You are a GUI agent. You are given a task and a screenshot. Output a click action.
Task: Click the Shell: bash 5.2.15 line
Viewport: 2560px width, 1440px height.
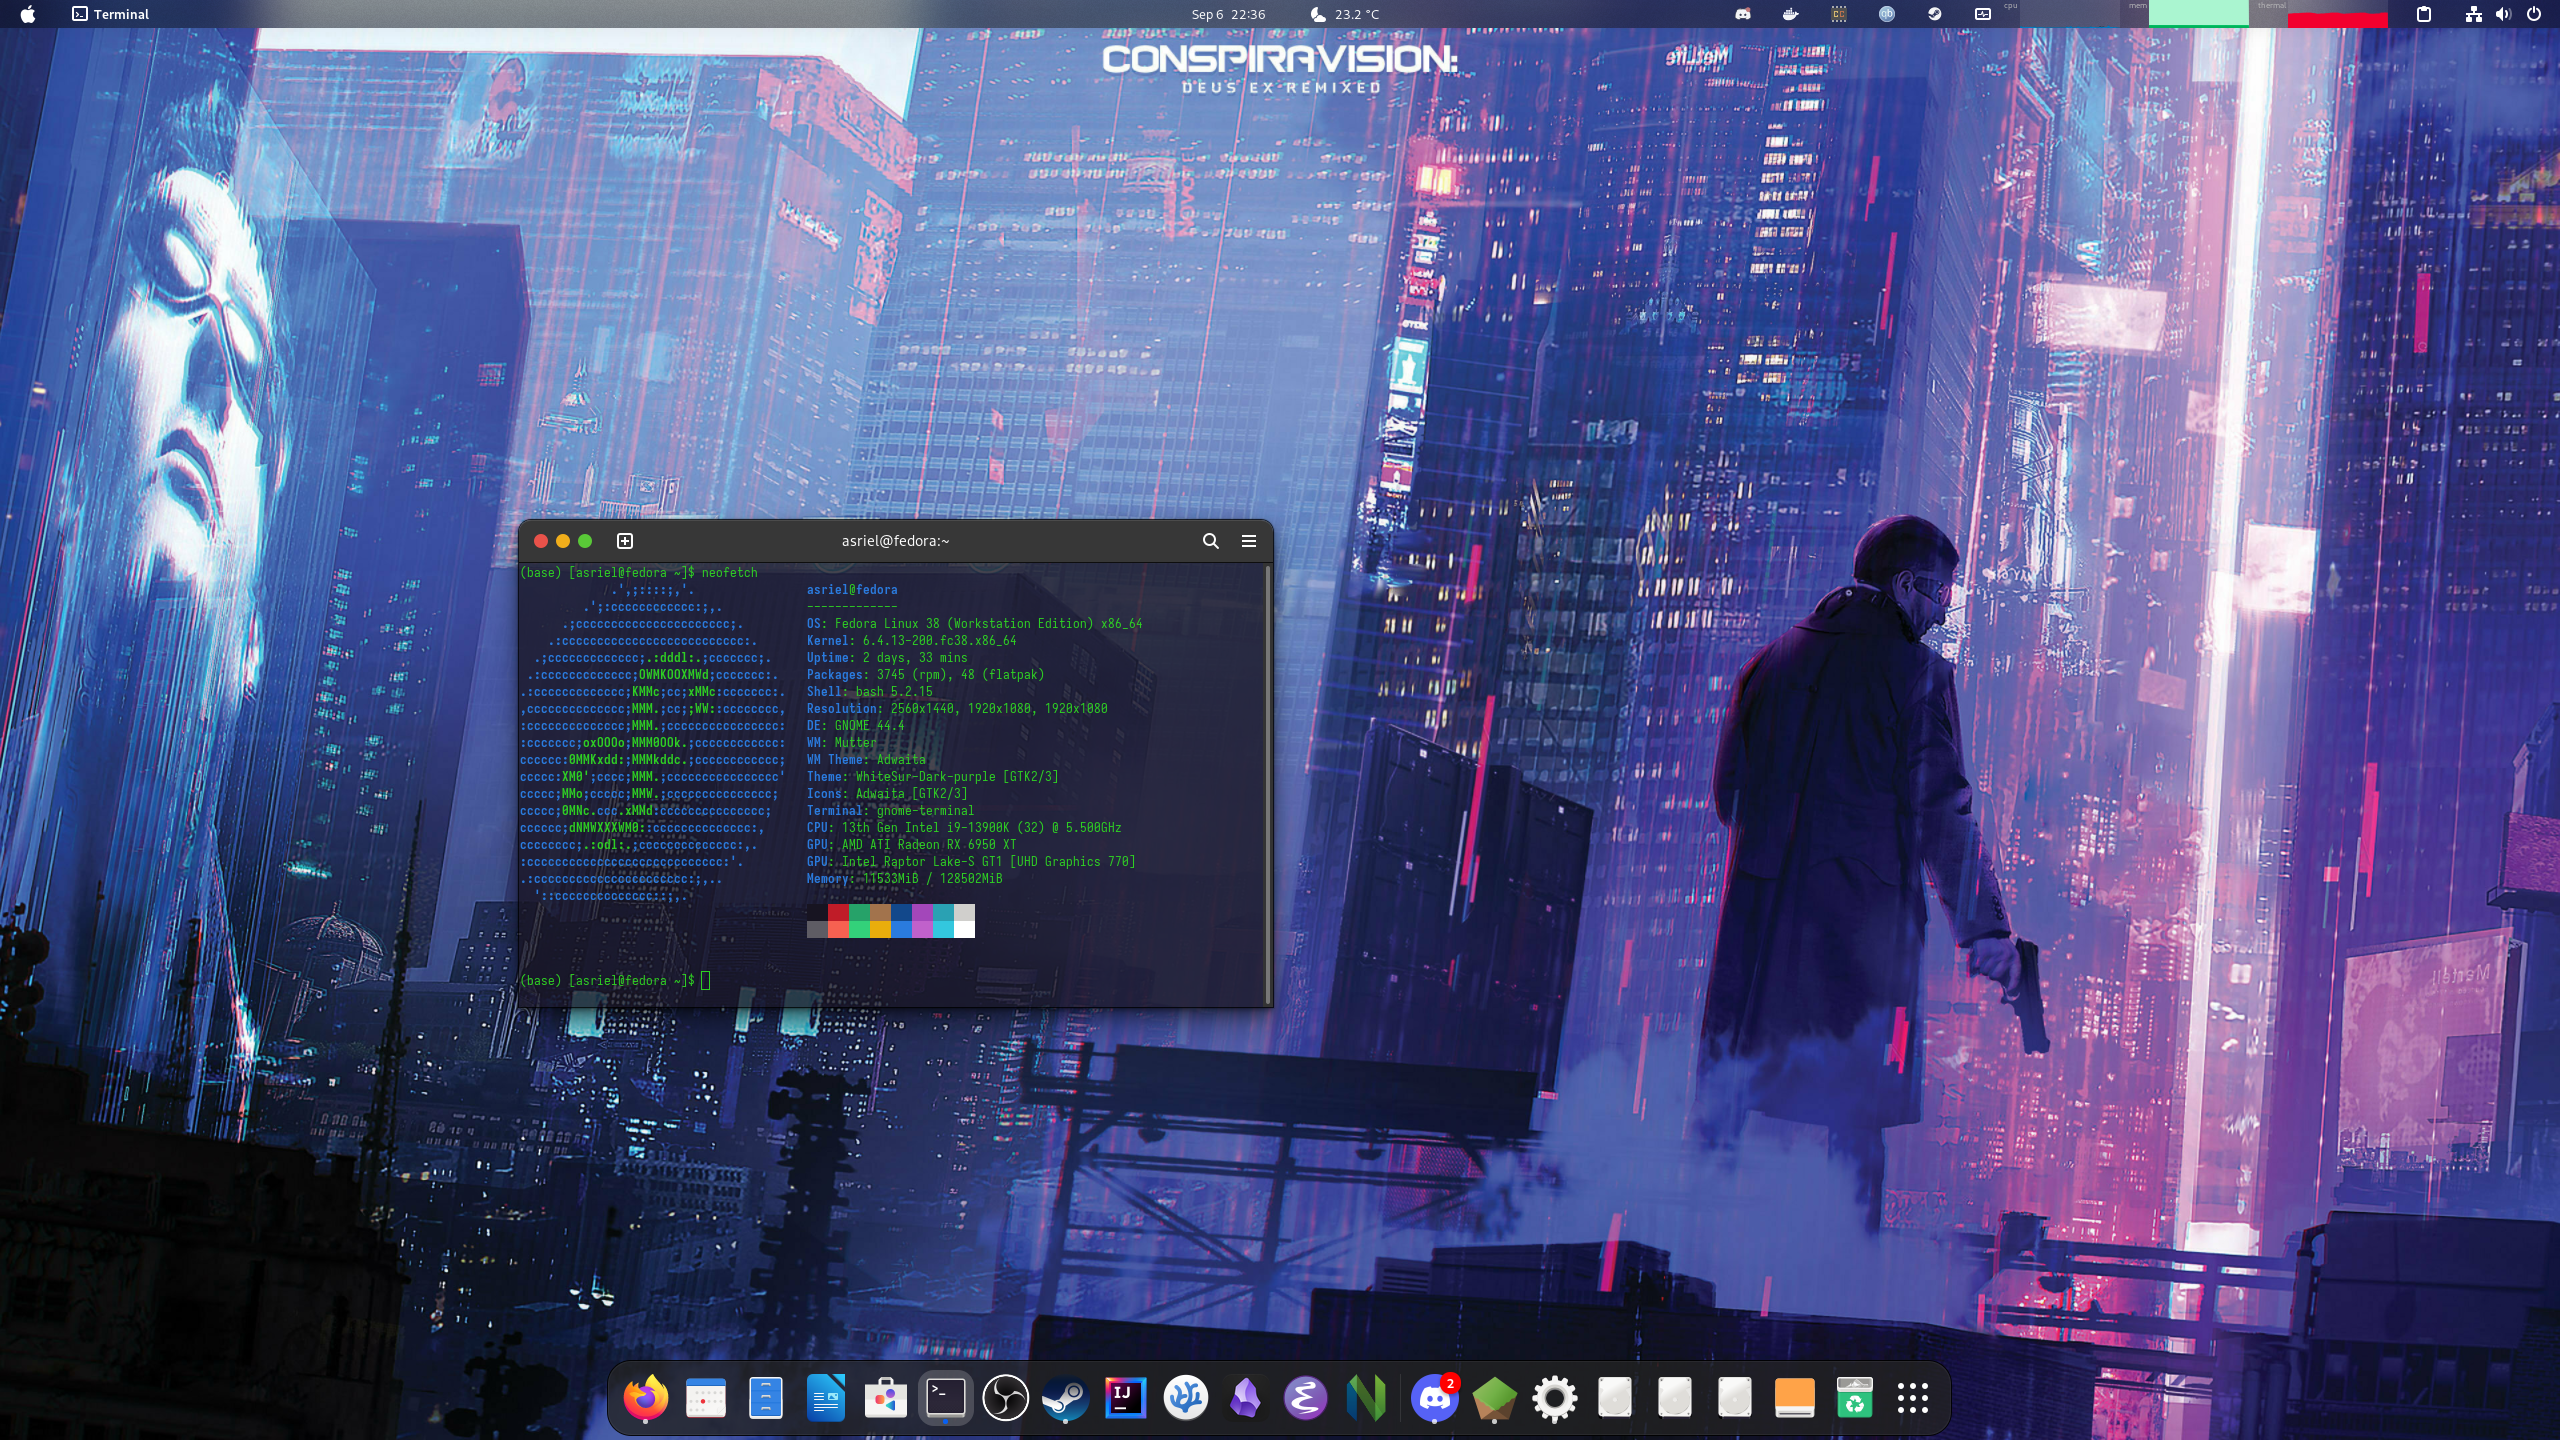tap(869, 692)
